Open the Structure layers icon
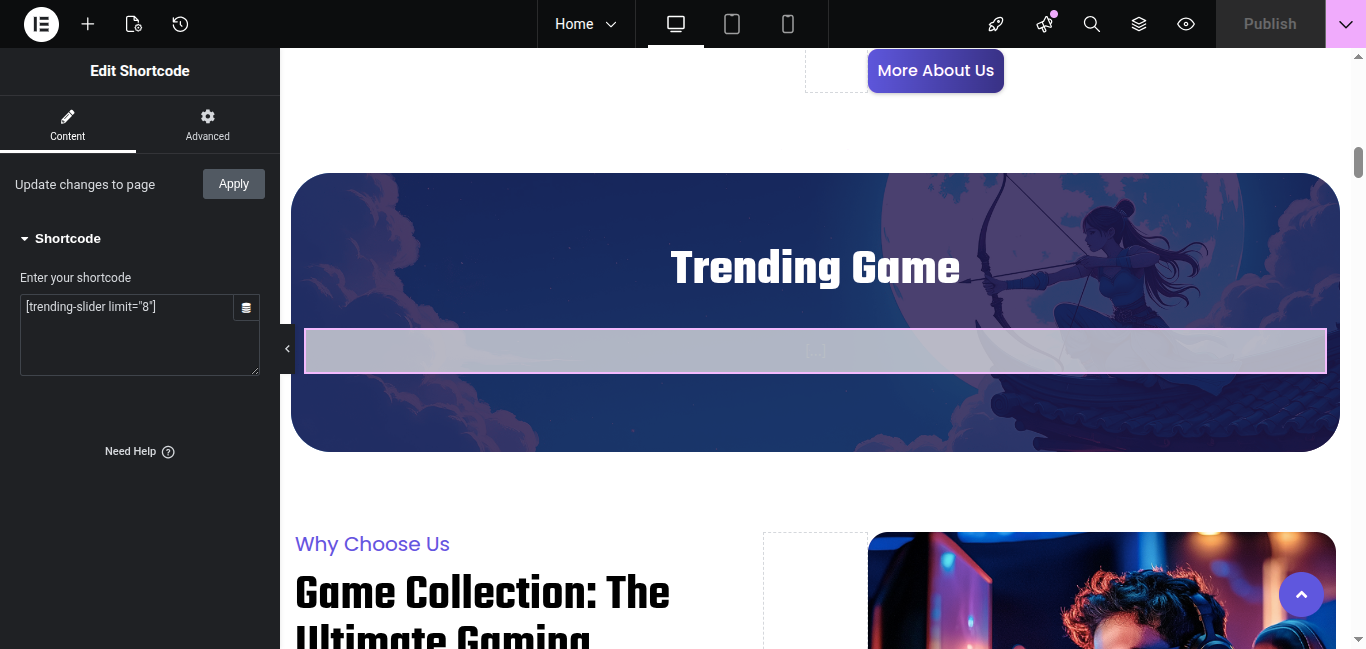This screenshot has width=1366, height=649. 1139,24
